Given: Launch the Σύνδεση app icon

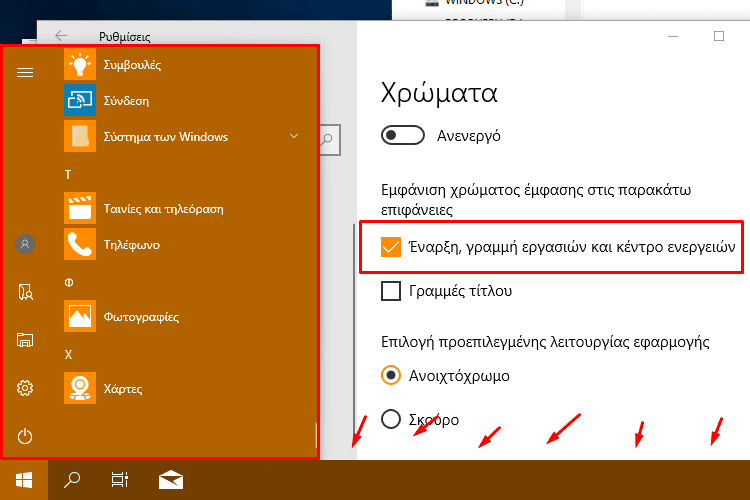Looking at the screenshot, I should click(x=80, y=100).
